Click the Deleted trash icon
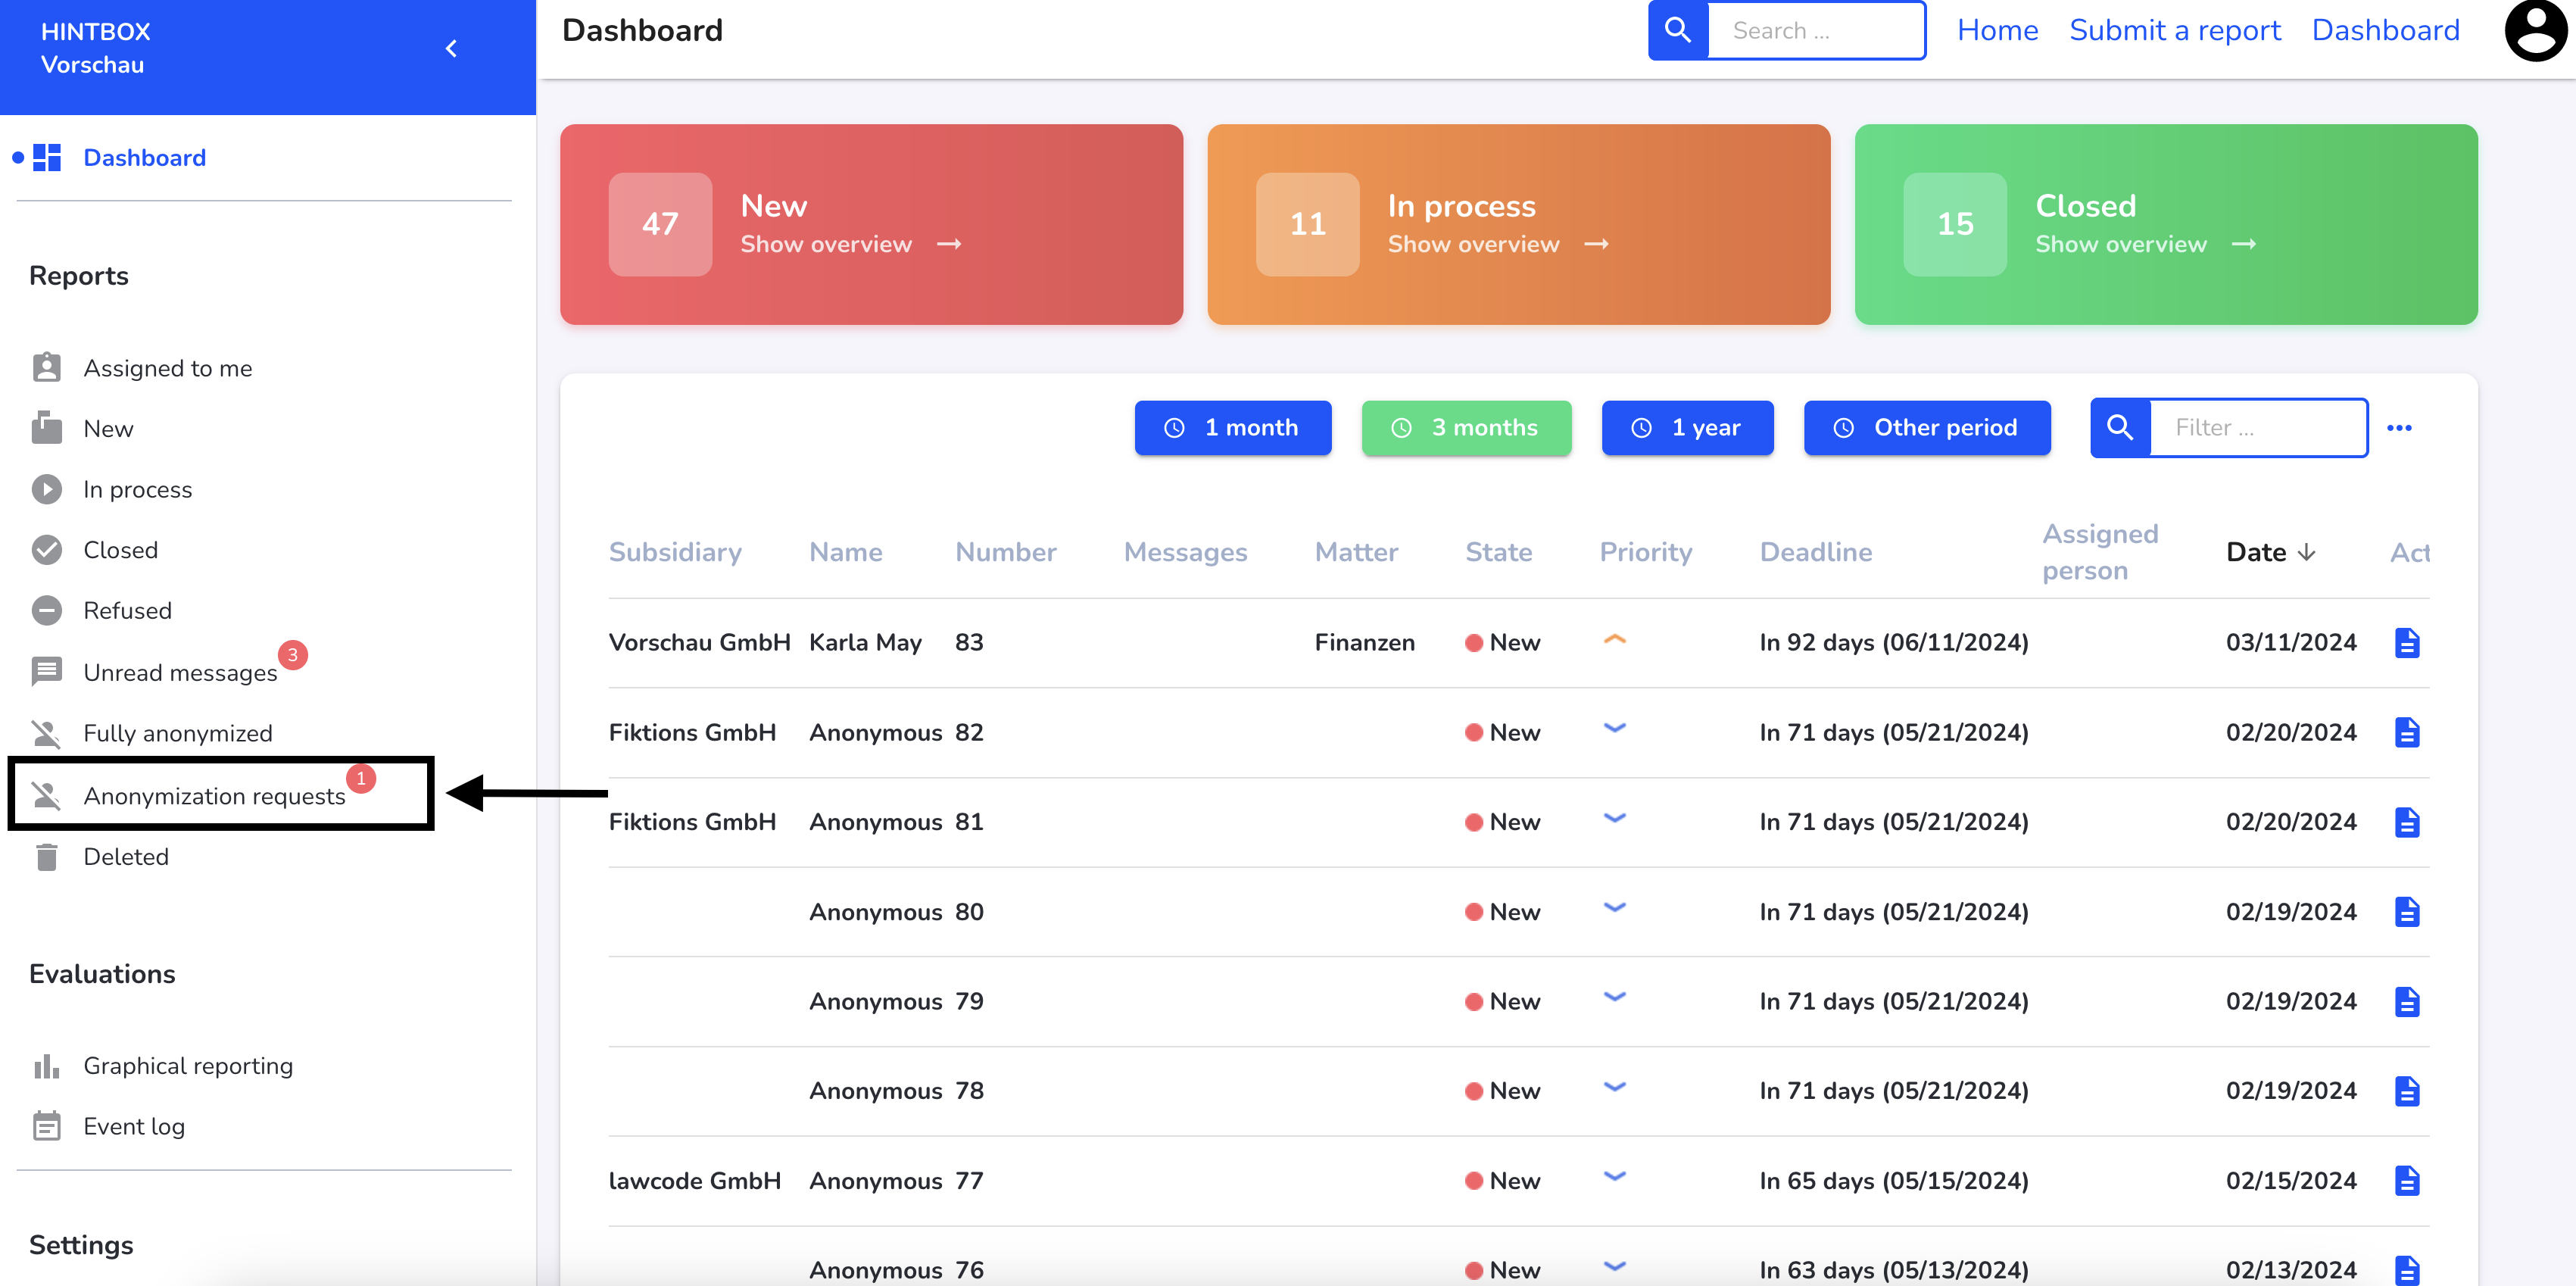Image resolution: width=2576 pixels, height=1286 pixels. [47, 856]
